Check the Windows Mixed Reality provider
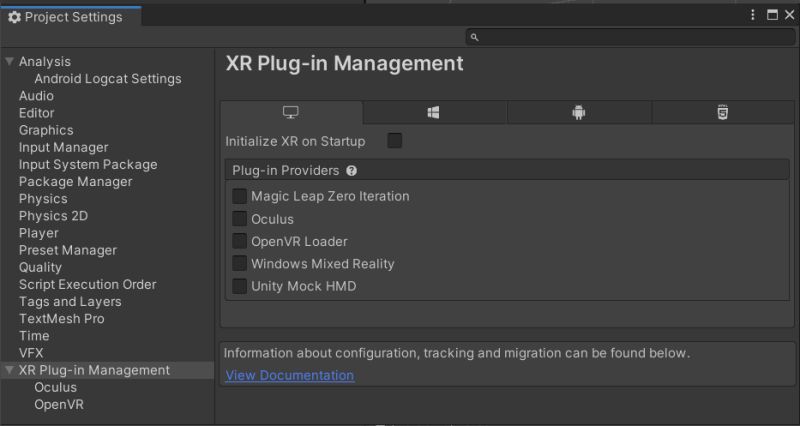Image resolution: width=800 pixels, height=426 pixels. 240,264
